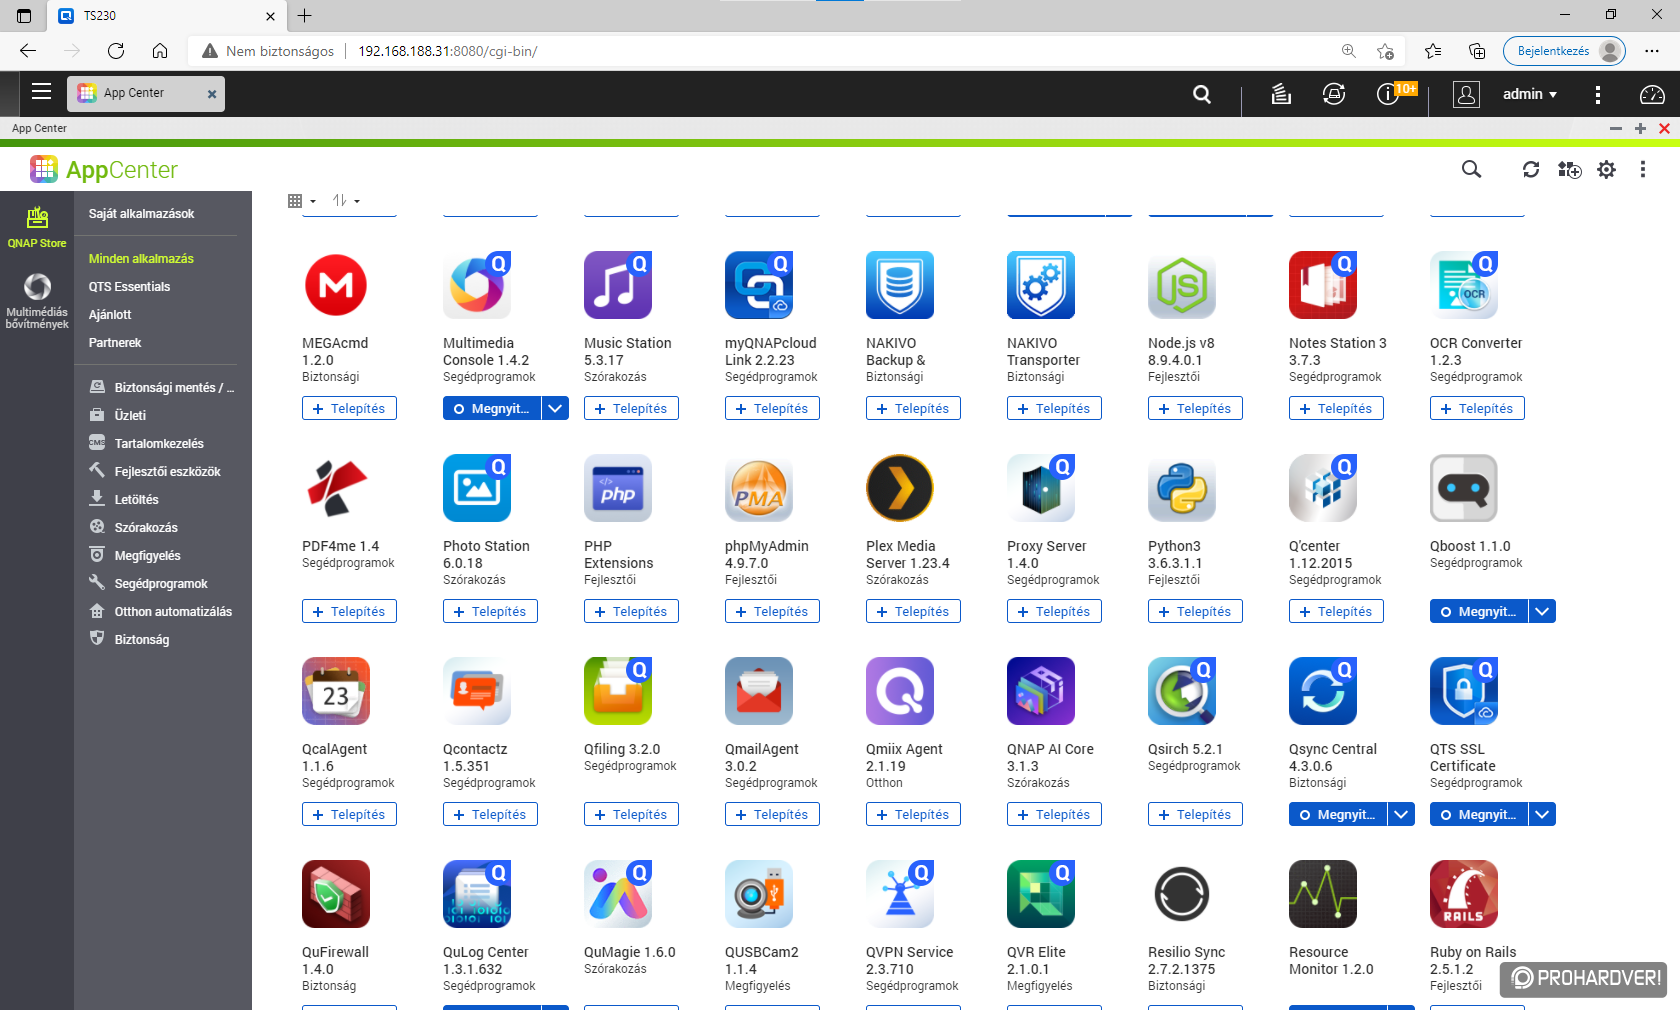Open QTS SSL Certificate via Megnyit
This screenshot has height=1010, width=1680.
tap(1479, 814)
